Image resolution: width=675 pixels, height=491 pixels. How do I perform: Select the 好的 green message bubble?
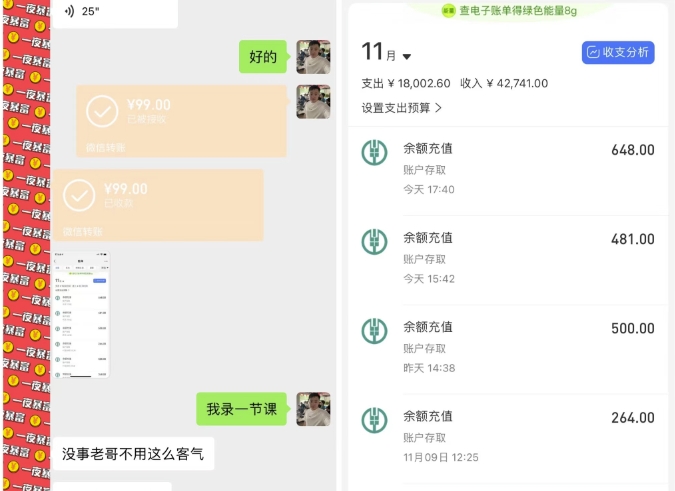pyautogui.click(x=263, y=57)
